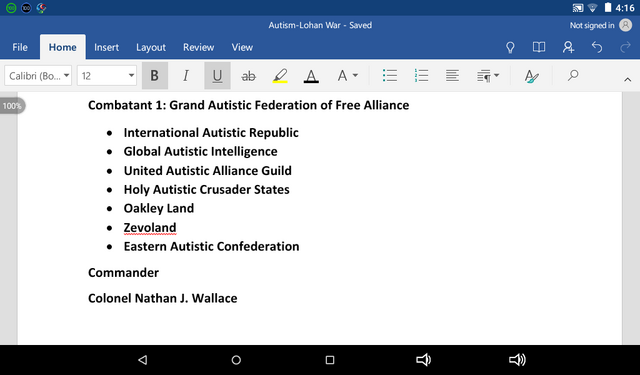Viewport: 640px width, 375px height.
Task: Tap the volume up icon
Action: (517, 360)
